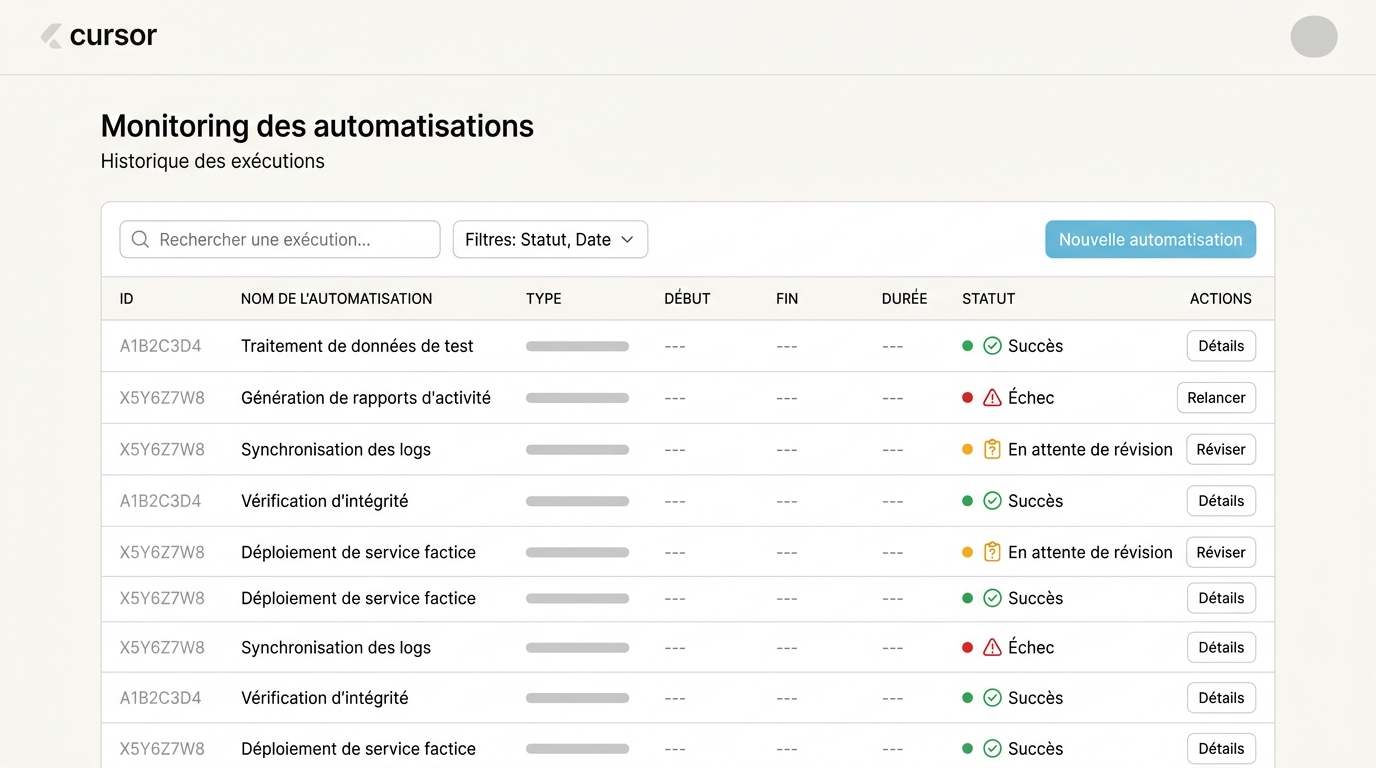Click the Échec status of Génération de rapports d'activité
The height and width of the screenshot is (768, 1376).
point(1031,398)
